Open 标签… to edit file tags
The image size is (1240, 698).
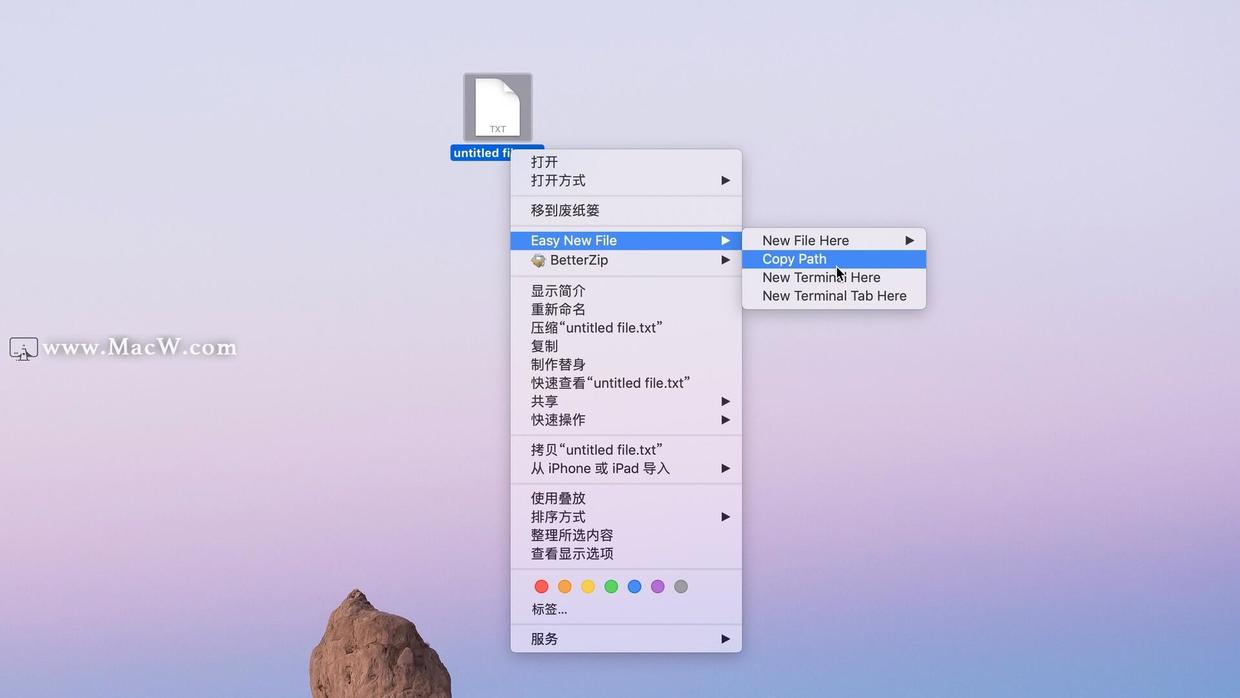tap(548, 608)
